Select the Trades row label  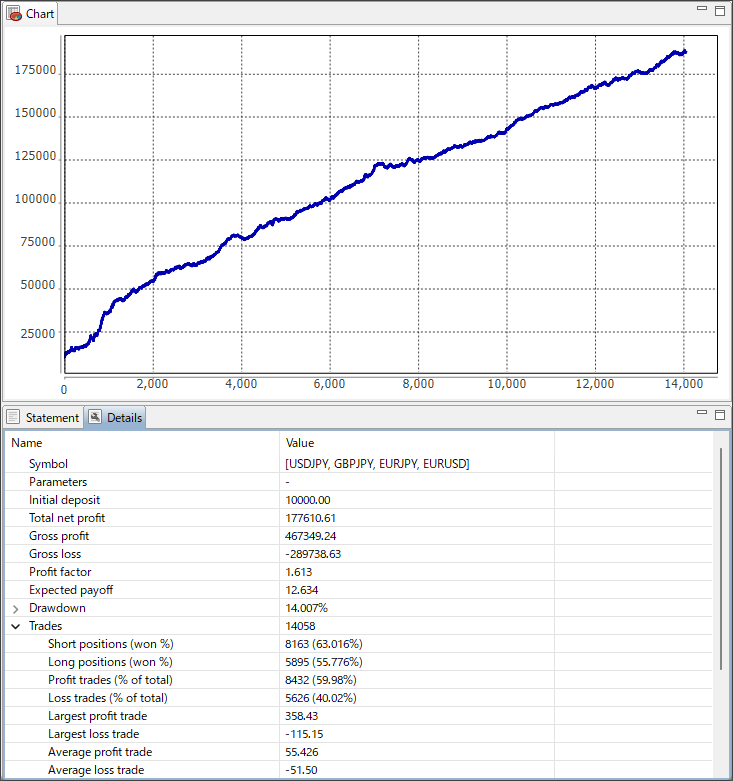45,626
